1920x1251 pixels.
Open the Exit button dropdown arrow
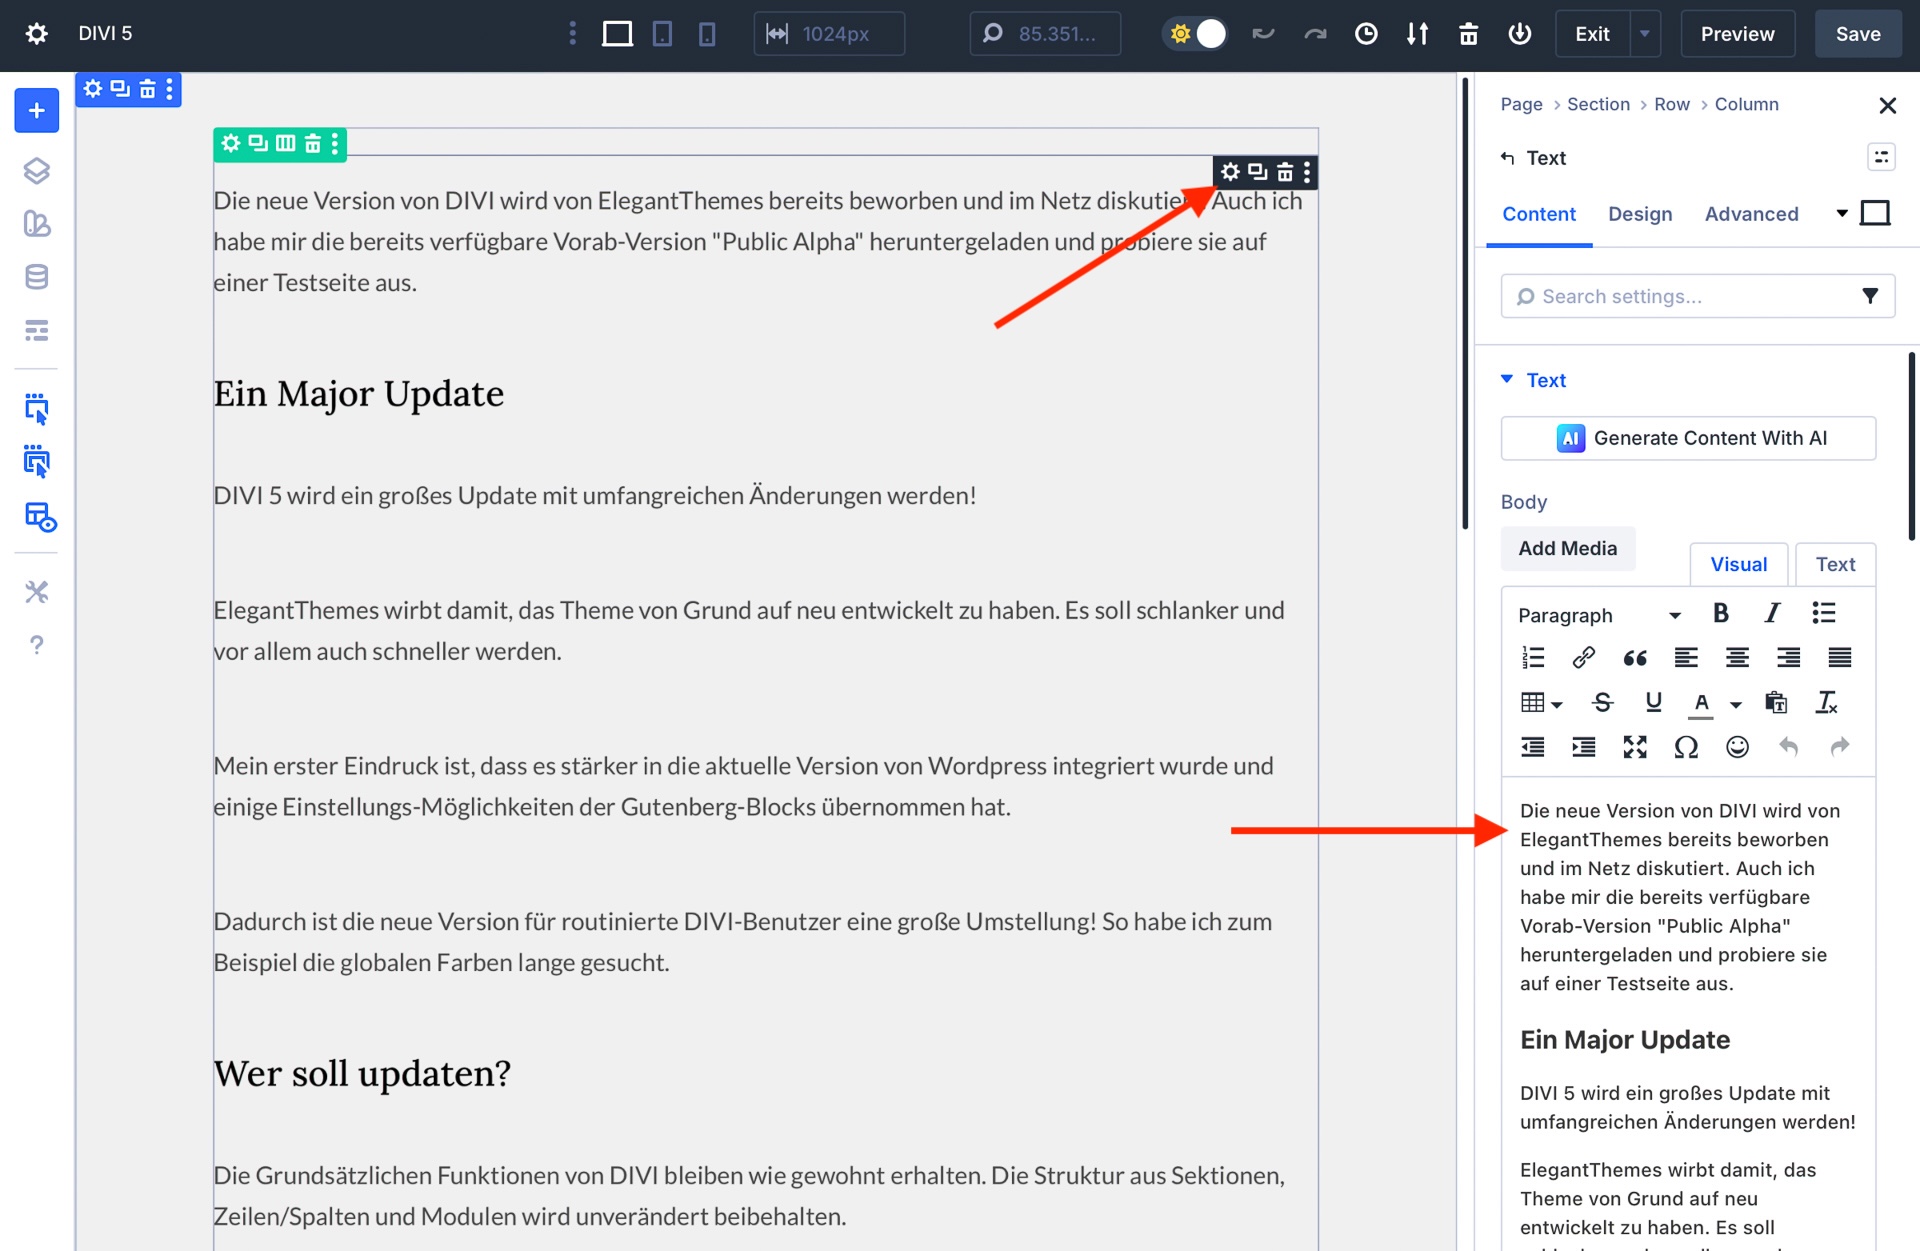point(1645,34)
